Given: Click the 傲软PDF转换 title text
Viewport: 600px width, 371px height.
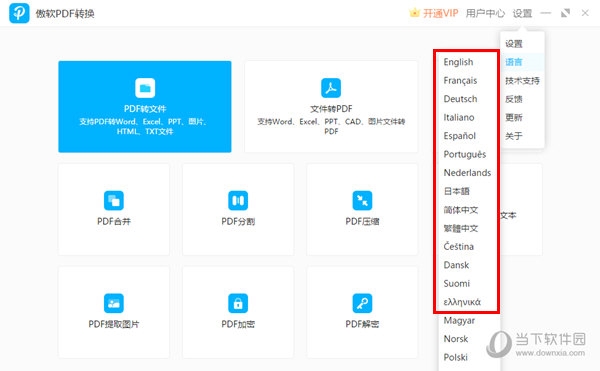Looking at the screenshot, I should point(65,14).
